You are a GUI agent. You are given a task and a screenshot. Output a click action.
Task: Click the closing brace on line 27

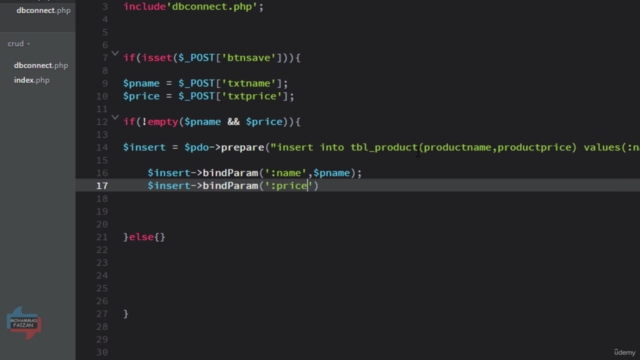(x=126, y=314)
